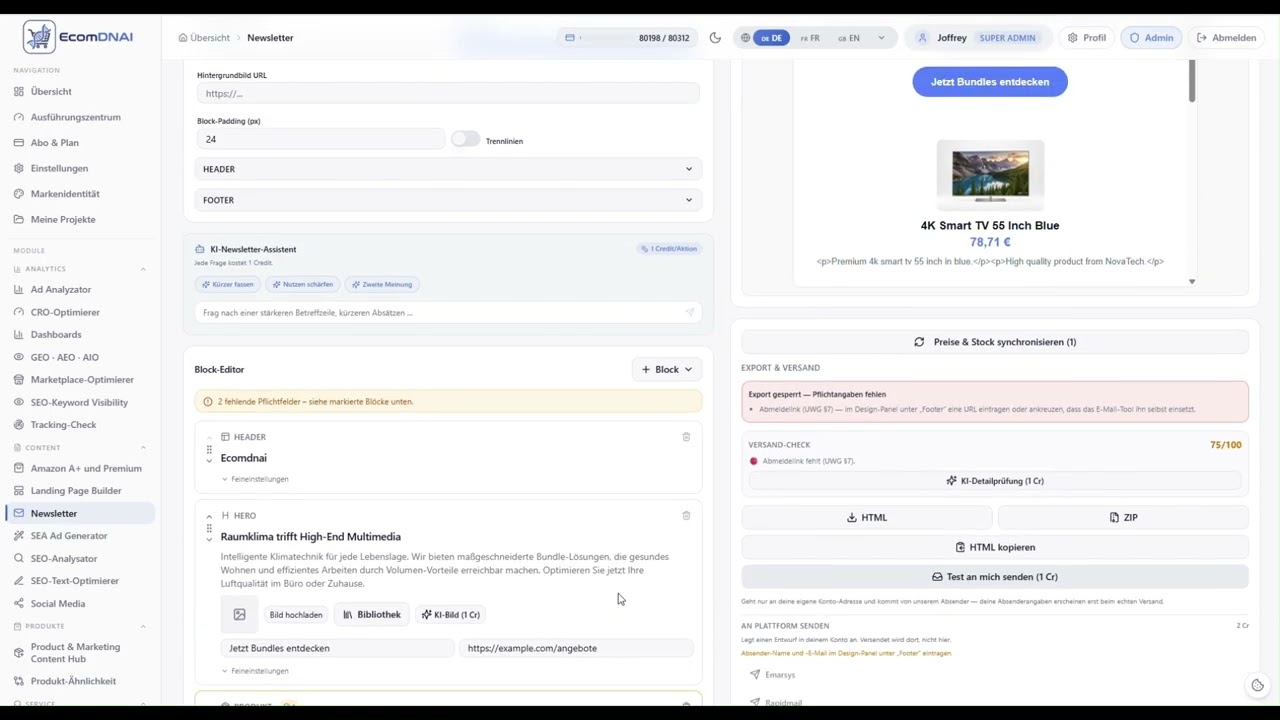Click the Block-Padding px field

(x=320, y=139)
